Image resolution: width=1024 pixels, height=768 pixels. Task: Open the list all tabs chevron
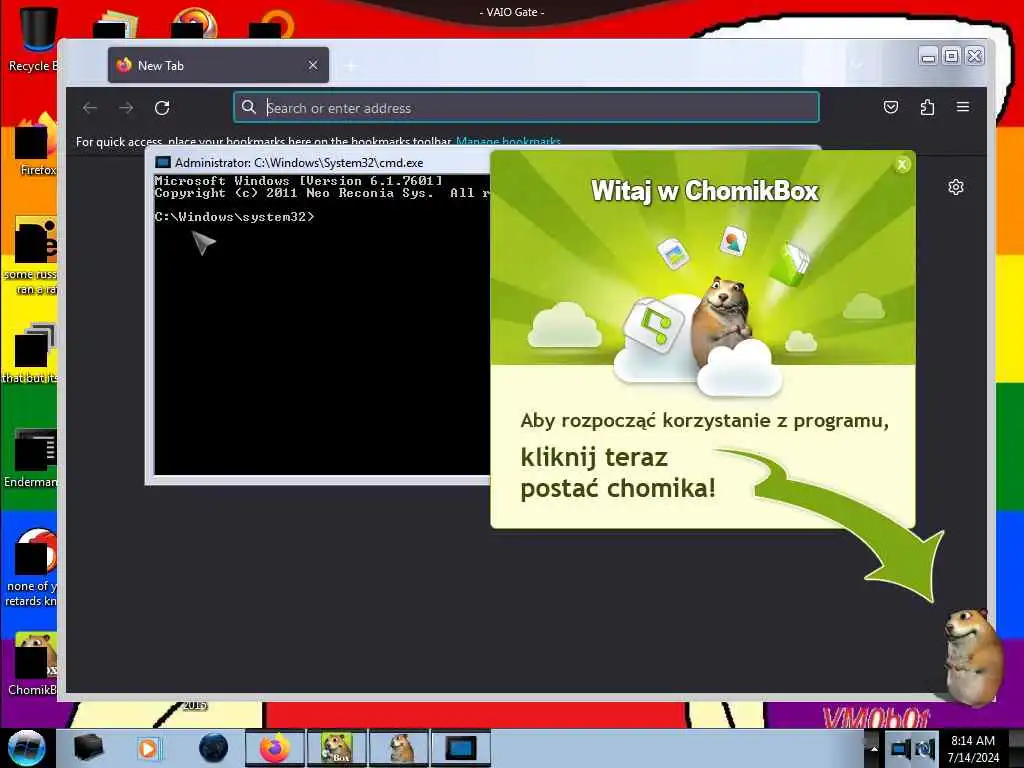click(857, 65)
